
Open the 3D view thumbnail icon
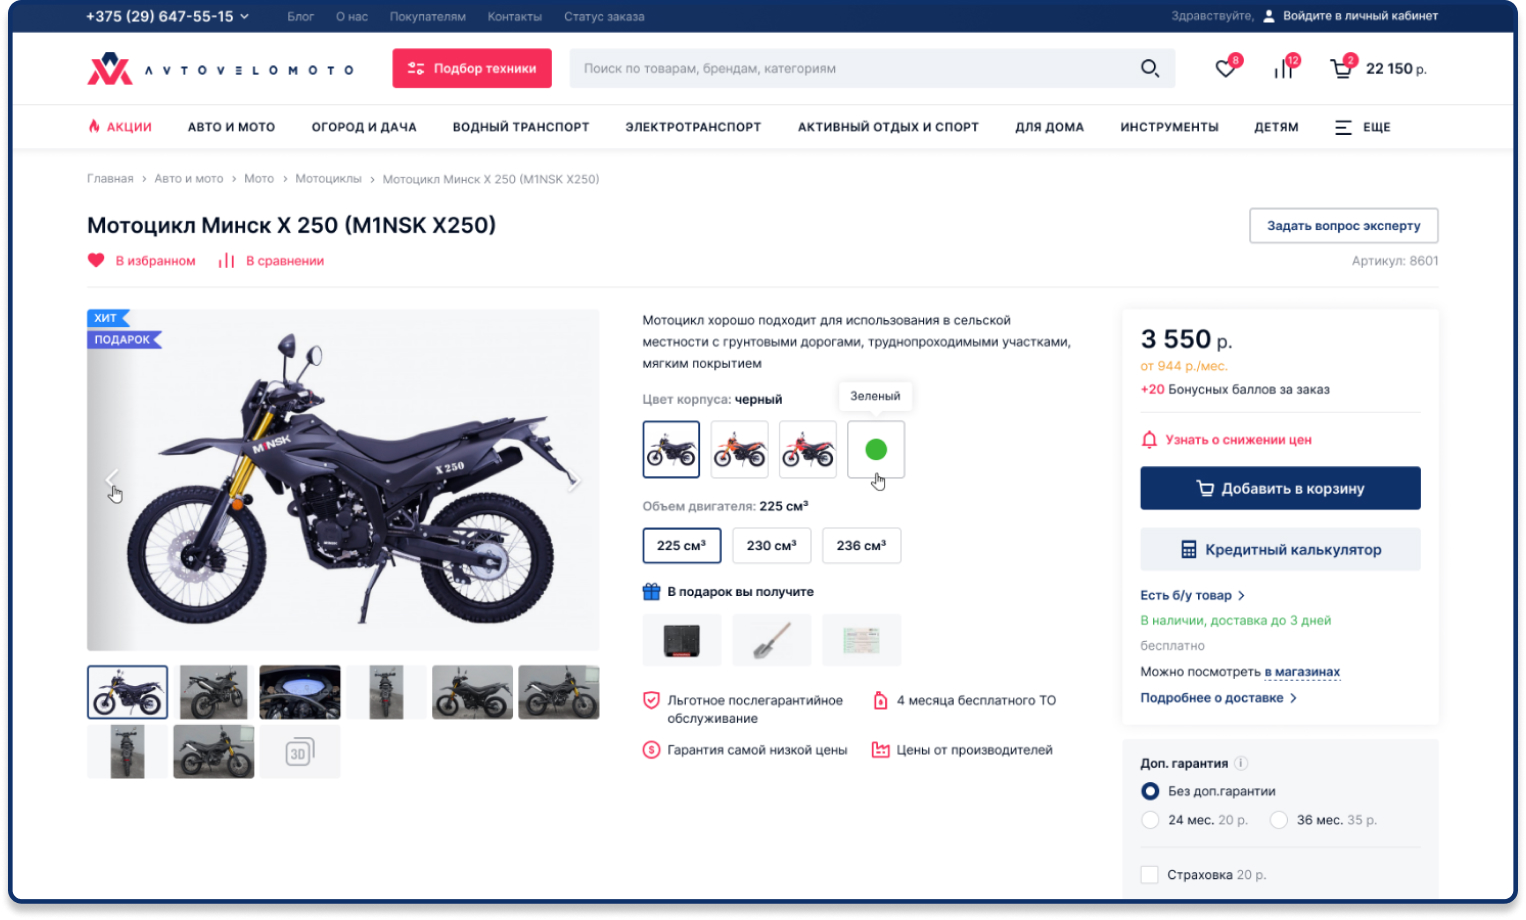click(x=300, y=752)
